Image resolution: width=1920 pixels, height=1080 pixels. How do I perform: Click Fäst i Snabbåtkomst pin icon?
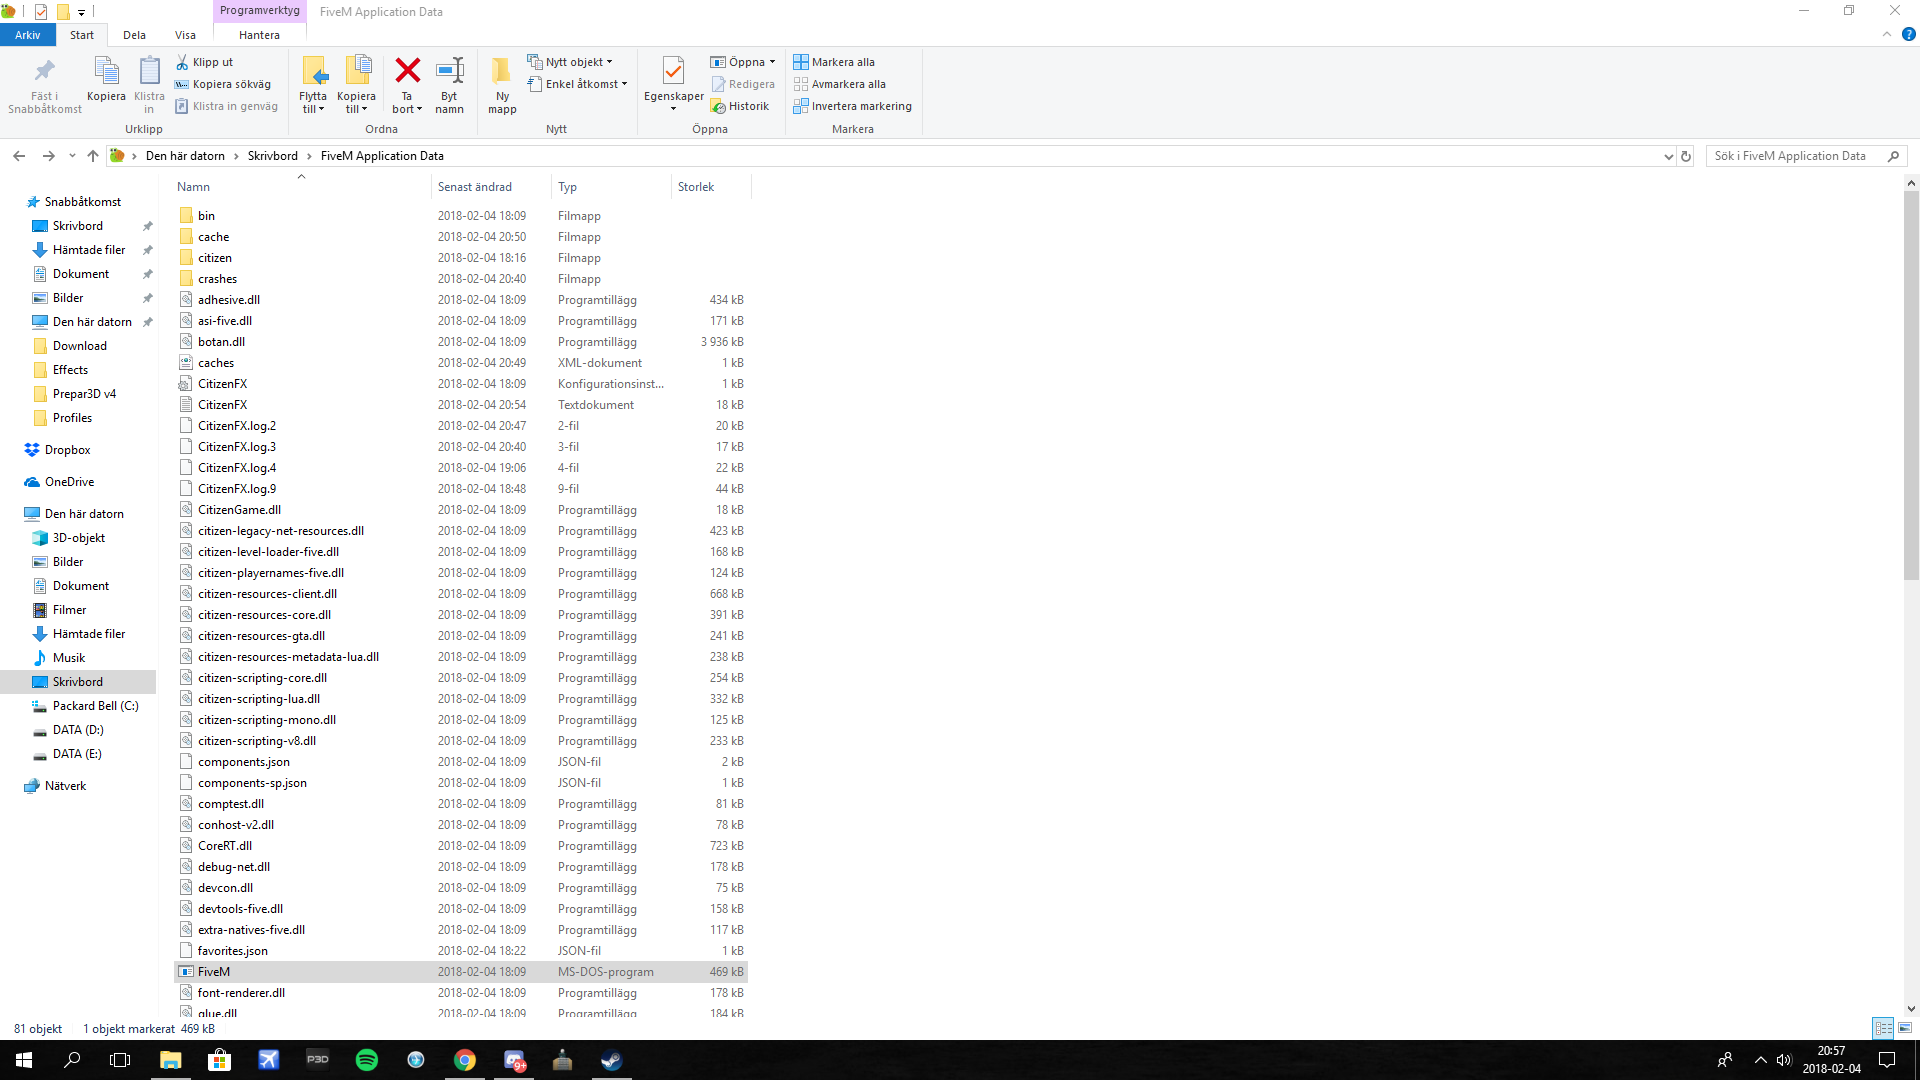(x=44, y=71)
